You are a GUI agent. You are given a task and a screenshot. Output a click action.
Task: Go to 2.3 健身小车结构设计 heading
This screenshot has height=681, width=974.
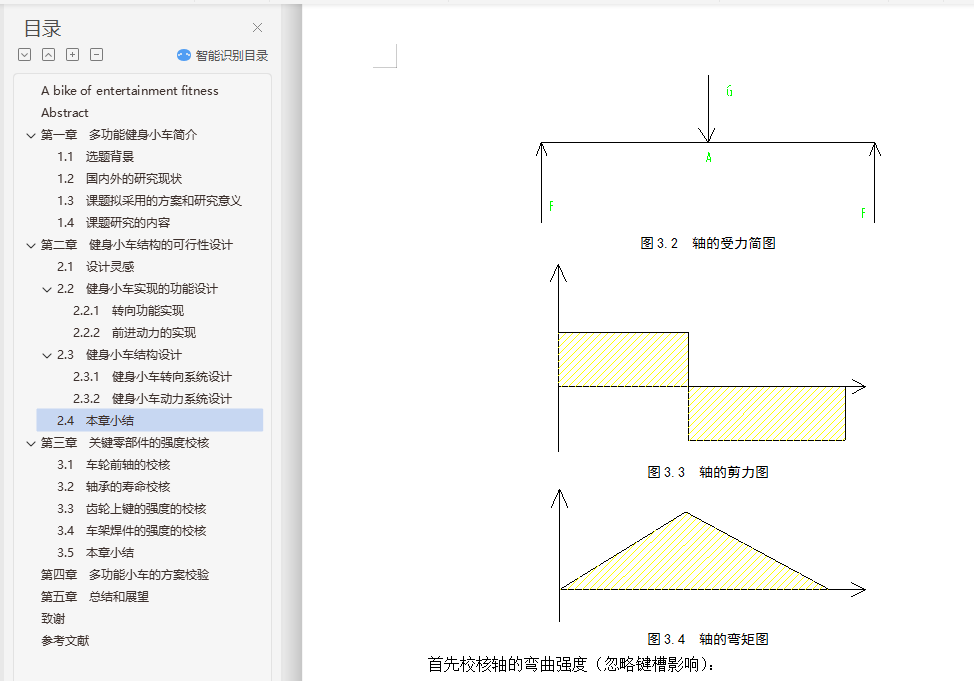pyautogui.click(x=119, y=355)
